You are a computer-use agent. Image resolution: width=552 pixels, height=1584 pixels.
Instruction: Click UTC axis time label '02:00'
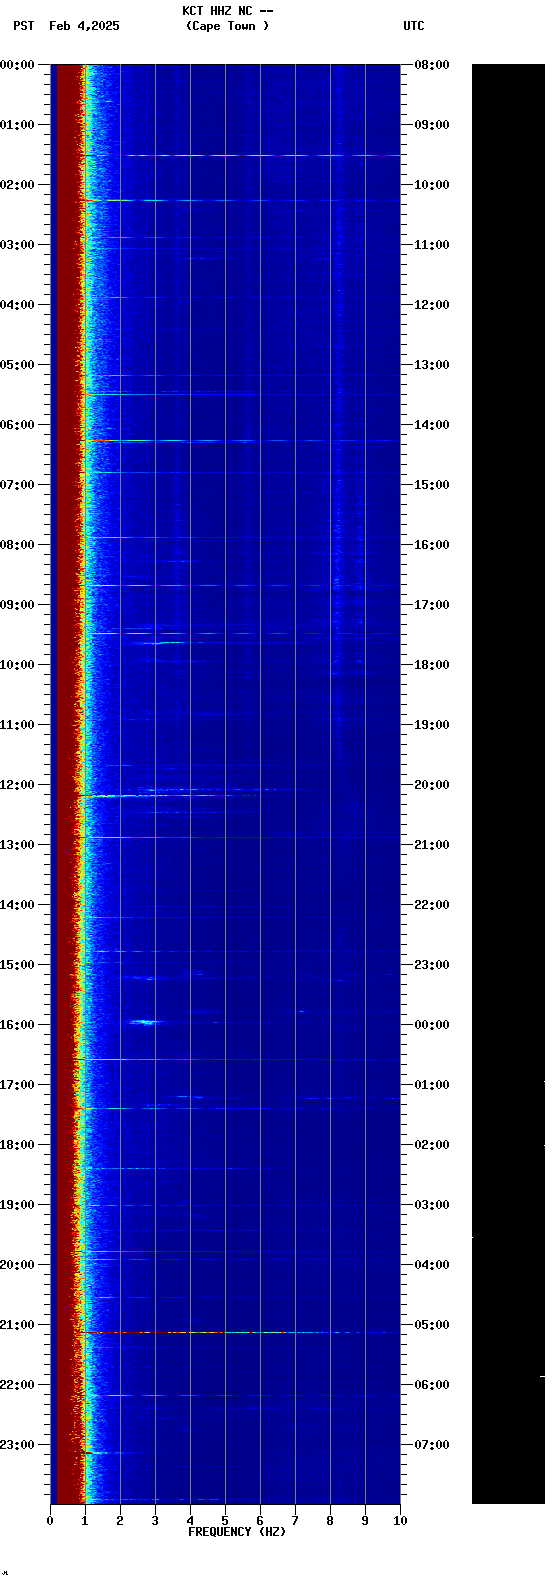click(x=432, y=1145)
